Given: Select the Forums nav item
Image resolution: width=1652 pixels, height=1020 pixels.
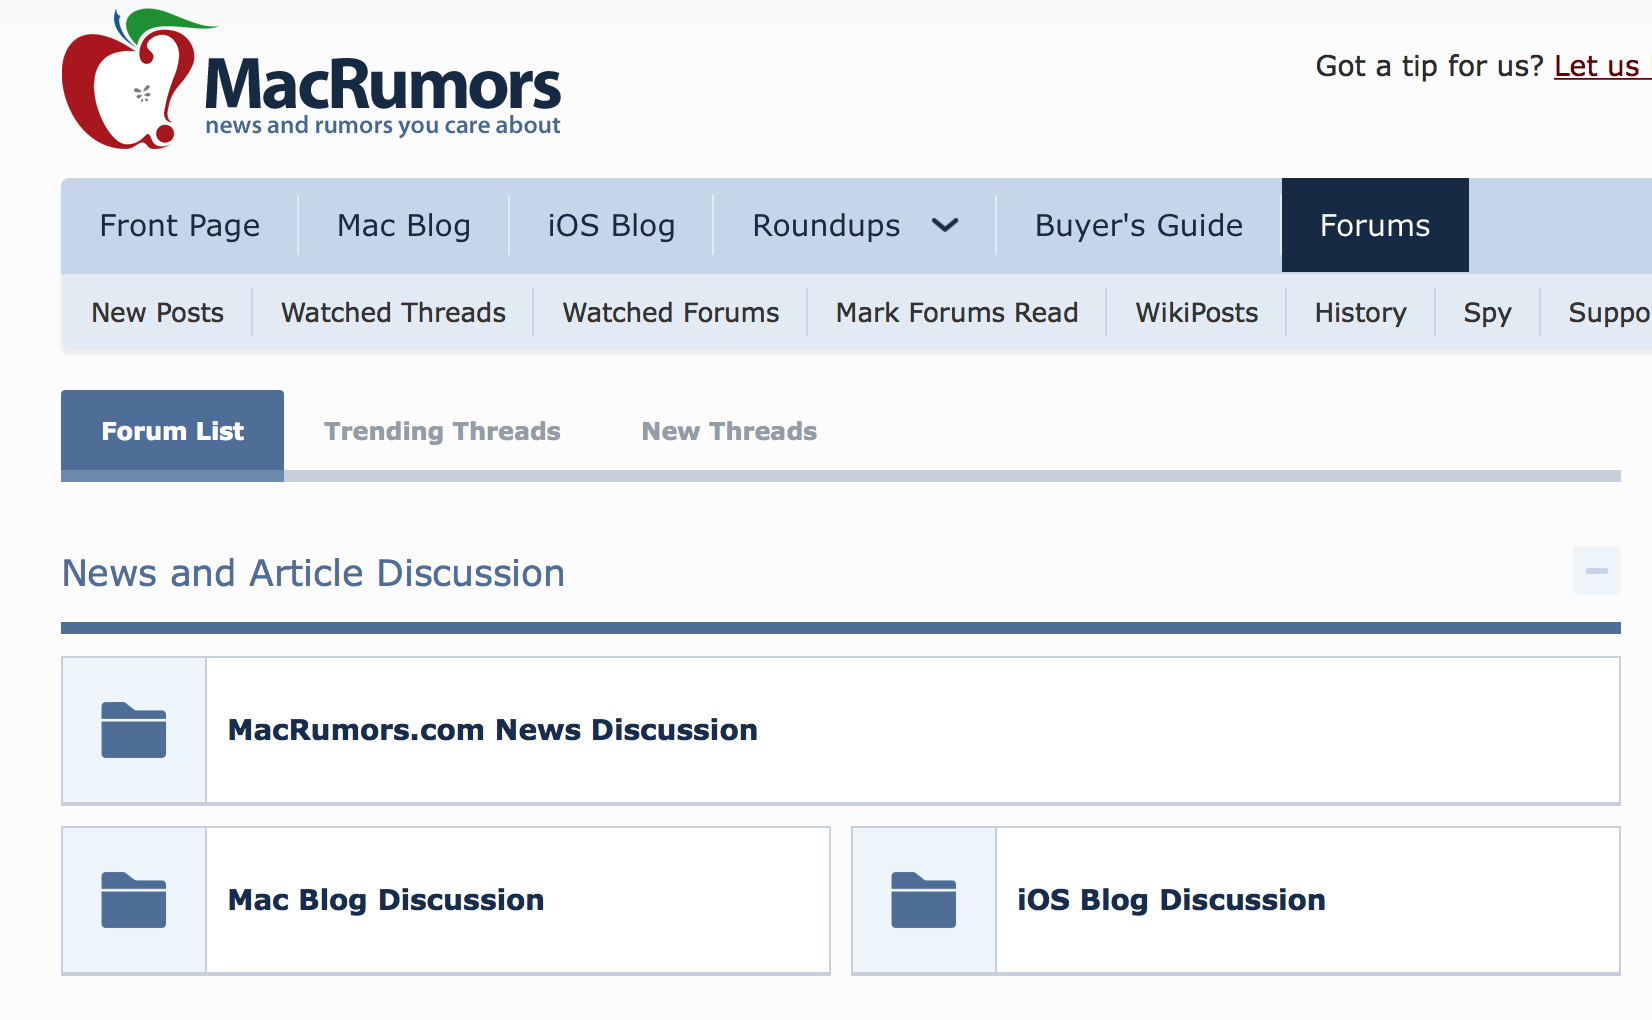Looking at the screenshot, I should pos(1375,225).
